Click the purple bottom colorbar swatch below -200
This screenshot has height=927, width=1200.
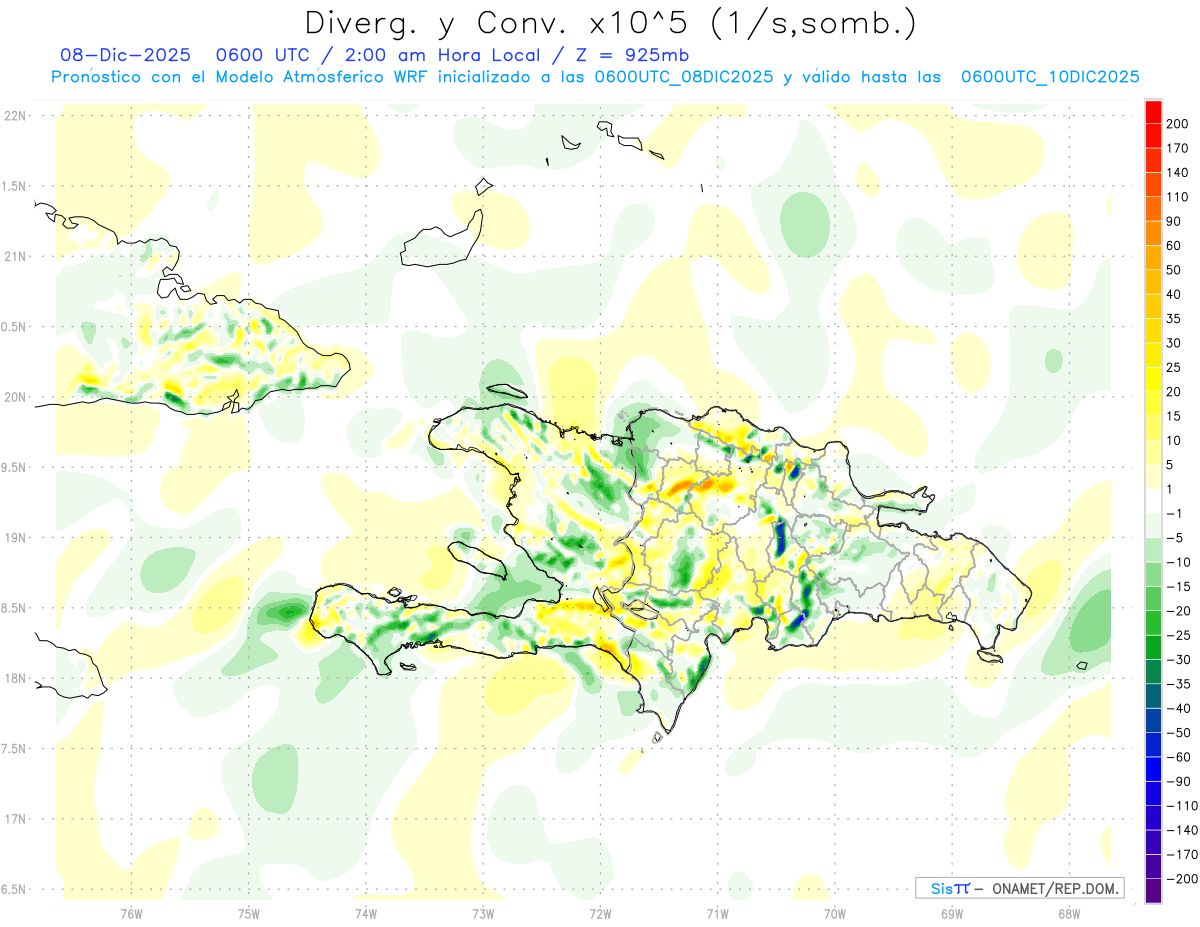pyautogui.click(x=1154, y=892)
